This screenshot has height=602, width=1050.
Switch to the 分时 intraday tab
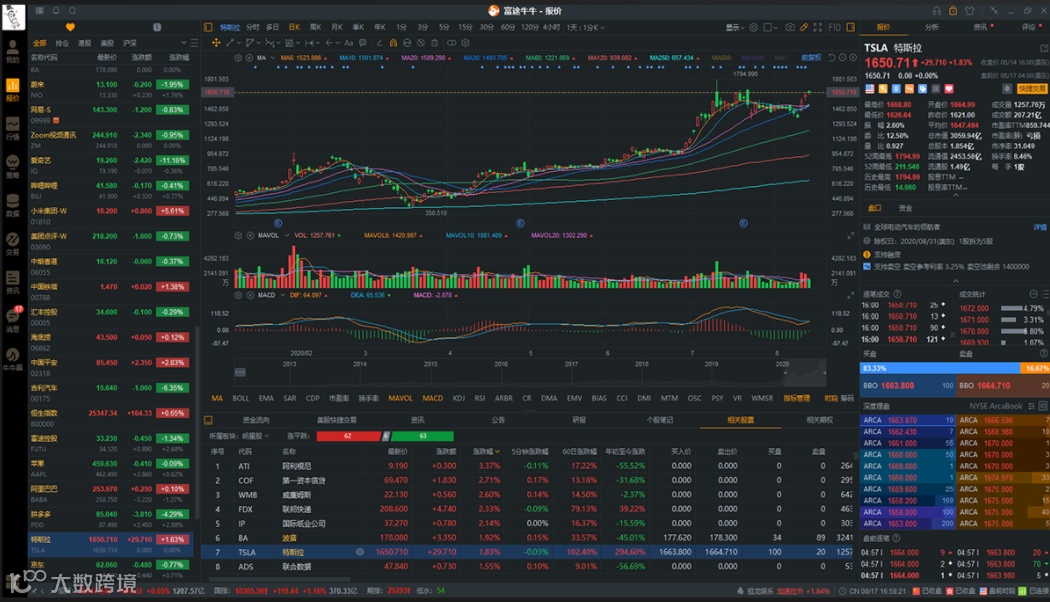click(252, 27)
